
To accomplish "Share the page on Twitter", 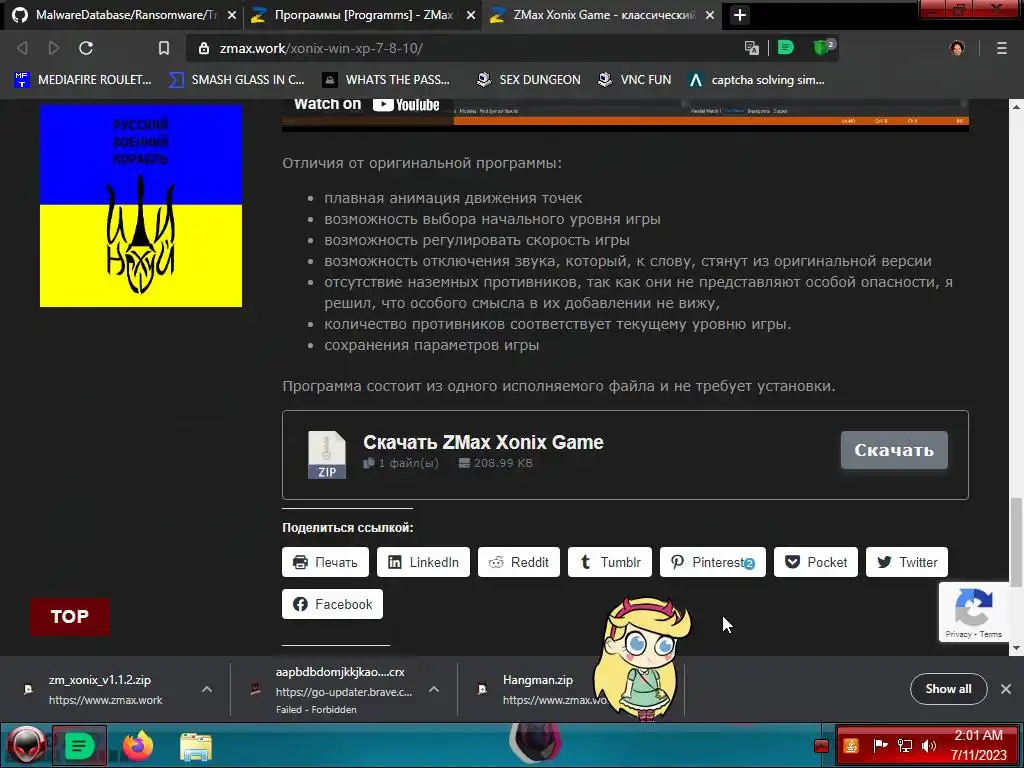I will pos(907,562).
